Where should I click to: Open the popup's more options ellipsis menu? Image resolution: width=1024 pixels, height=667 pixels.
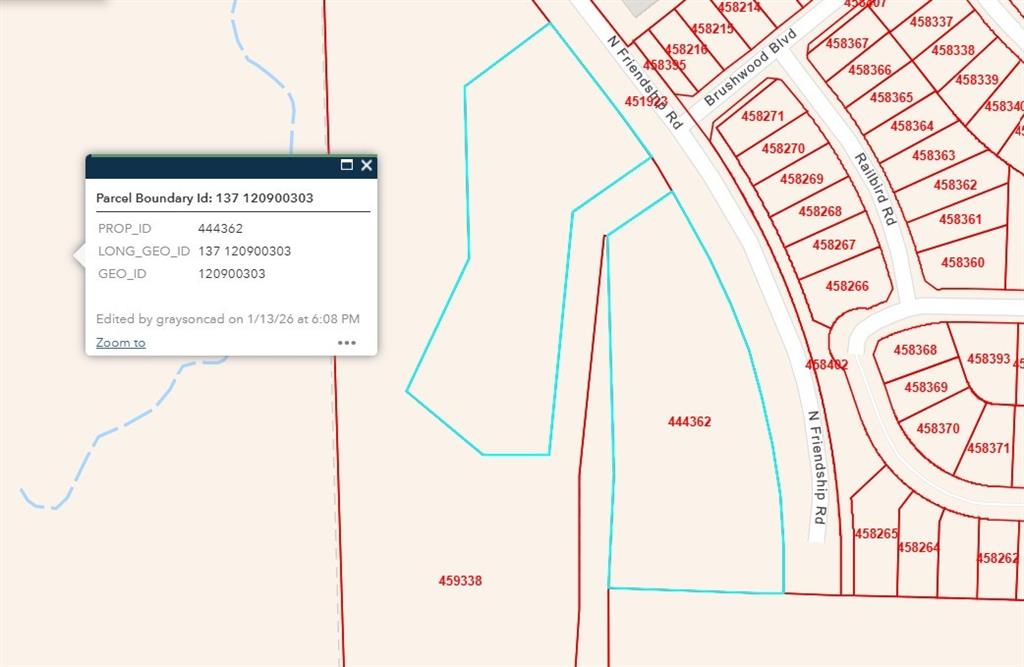[347, 342]
